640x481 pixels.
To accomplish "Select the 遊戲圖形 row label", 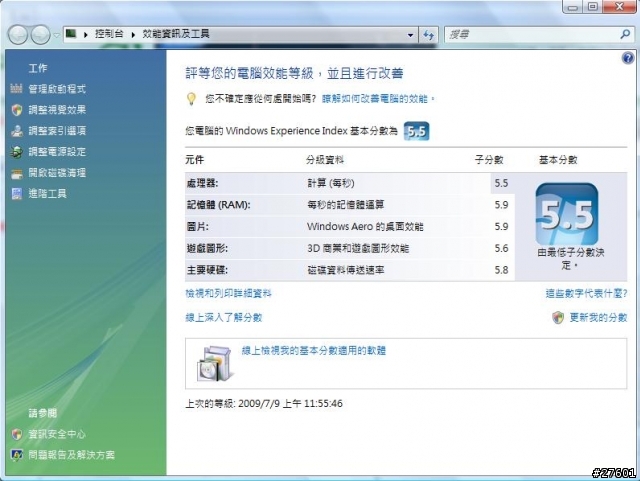I will point(207,248).
